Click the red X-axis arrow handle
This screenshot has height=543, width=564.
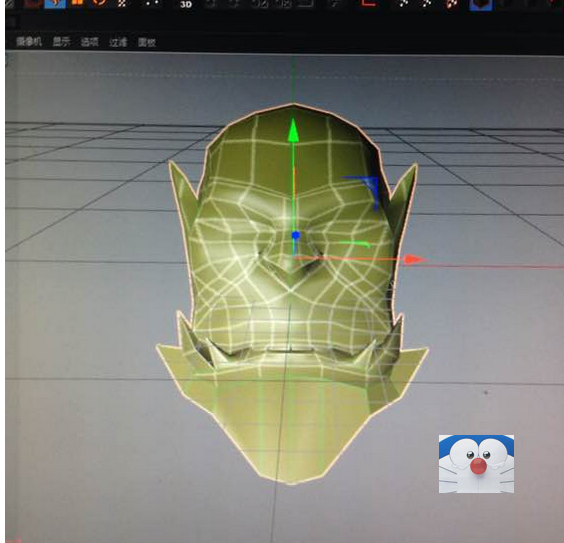pyautogui.click(x=415, y=259)
